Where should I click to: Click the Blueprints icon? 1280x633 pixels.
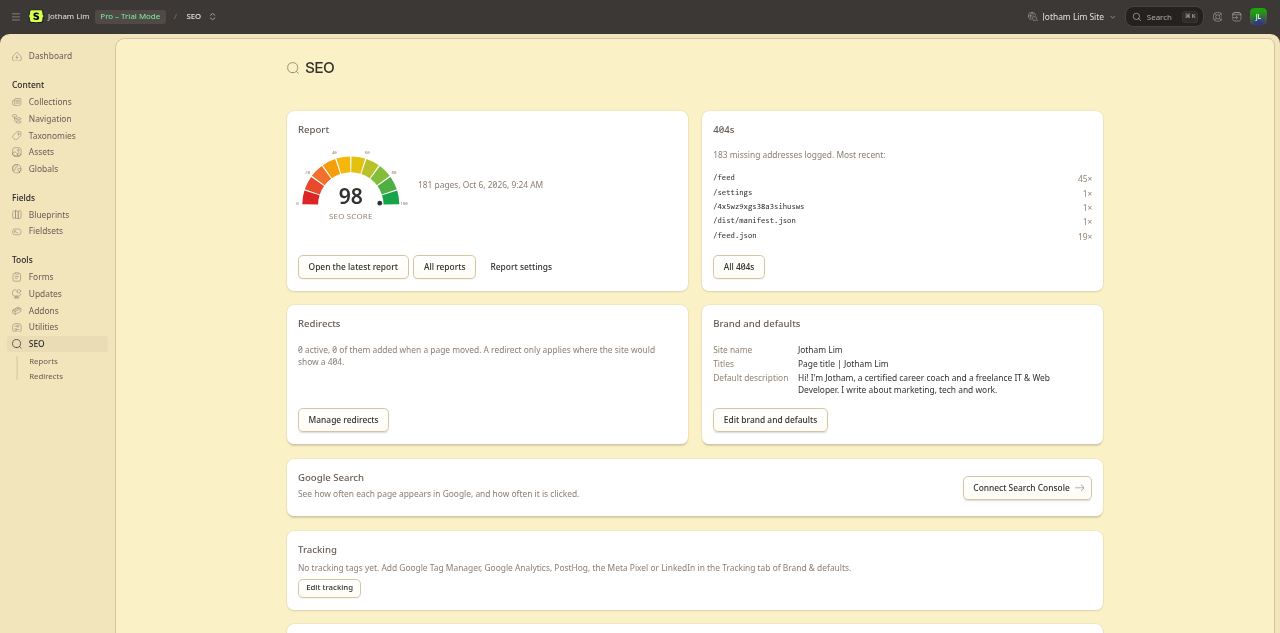(17, 215)
